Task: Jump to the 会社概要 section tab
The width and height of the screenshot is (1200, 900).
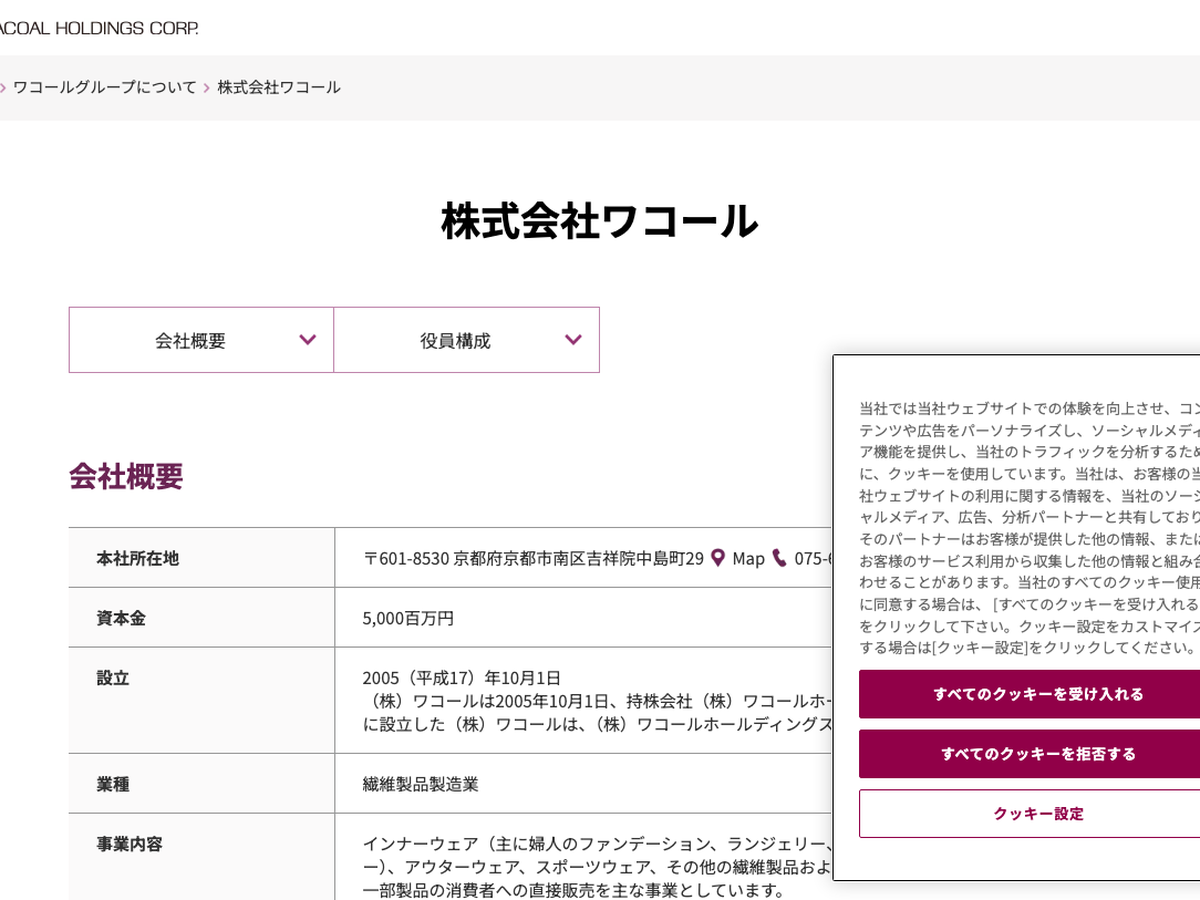Action: pyautogui.click(x=191, y=341)
